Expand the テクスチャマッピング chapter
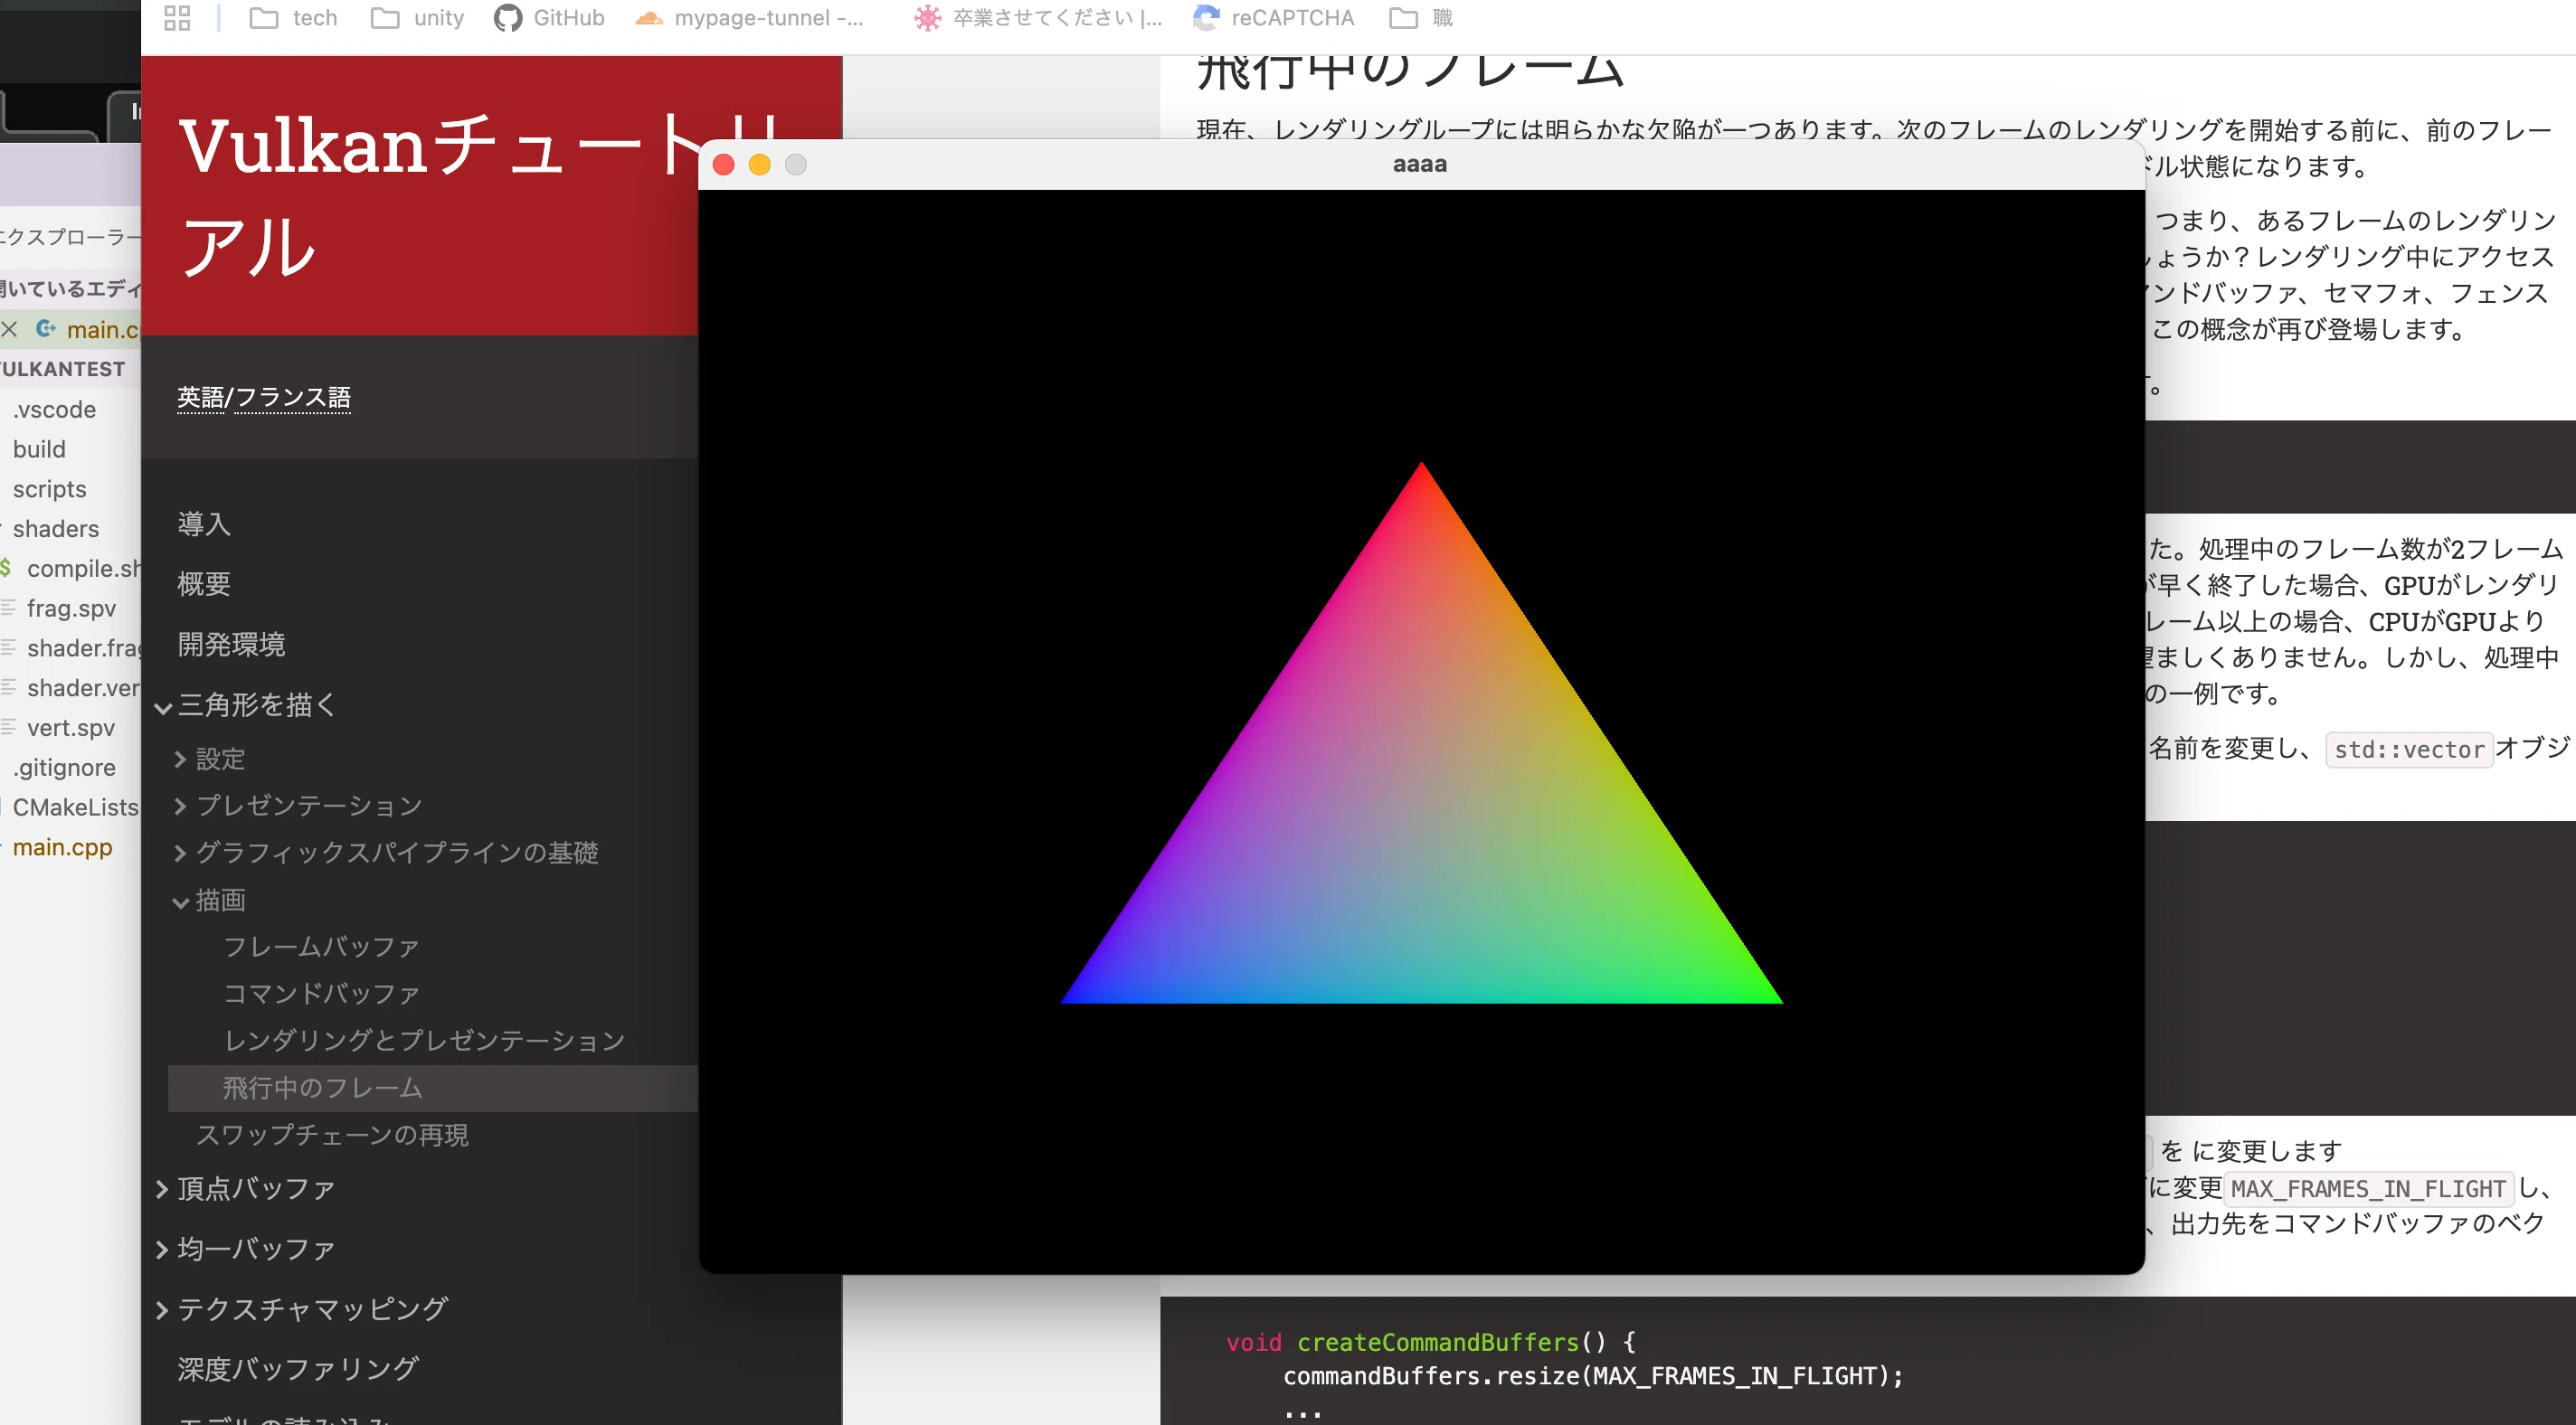 coord(162,1309)
